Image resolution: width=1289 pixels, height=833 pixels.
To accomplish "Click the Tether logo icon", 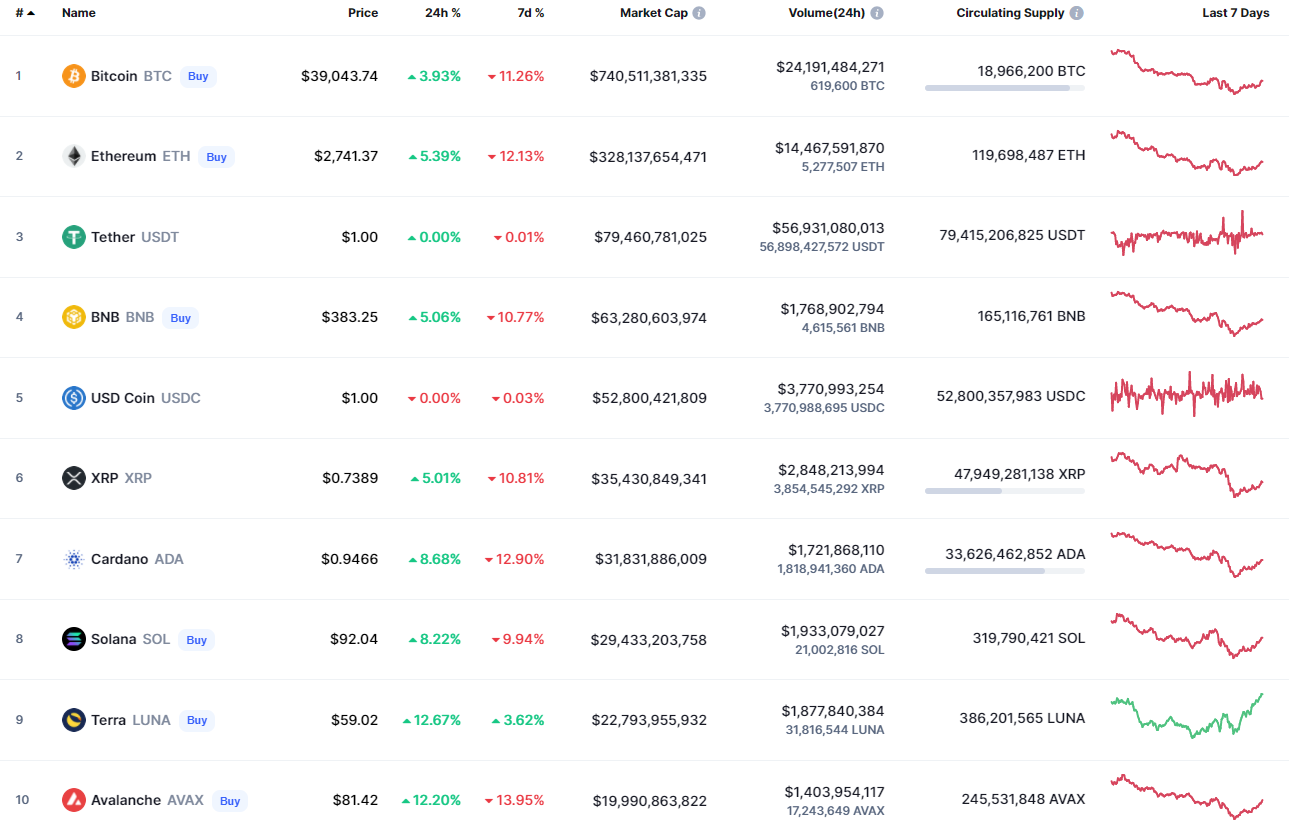I will coord(74,237).
